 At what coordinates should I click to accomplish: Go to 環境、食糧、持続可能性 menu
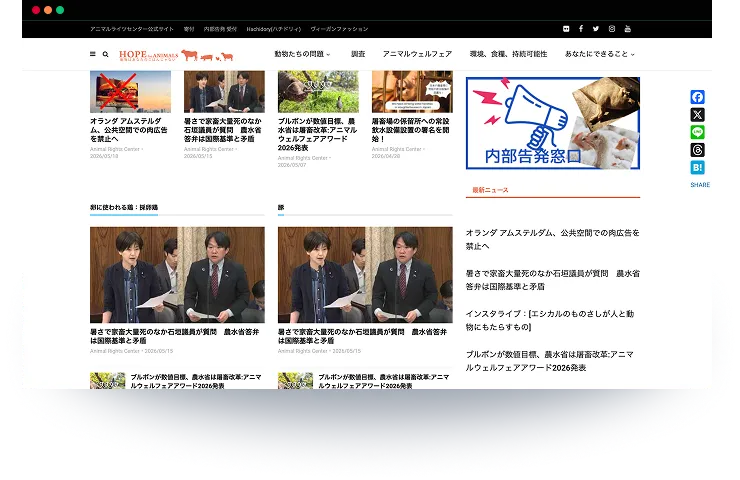(508, 54)
